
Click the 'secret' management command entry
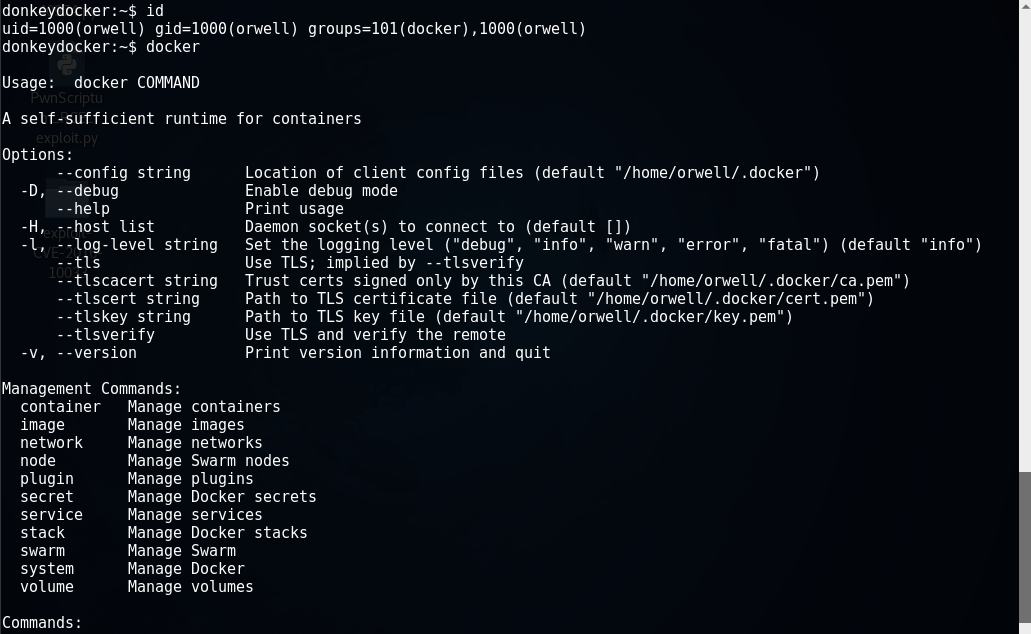(x=47, y=497)
